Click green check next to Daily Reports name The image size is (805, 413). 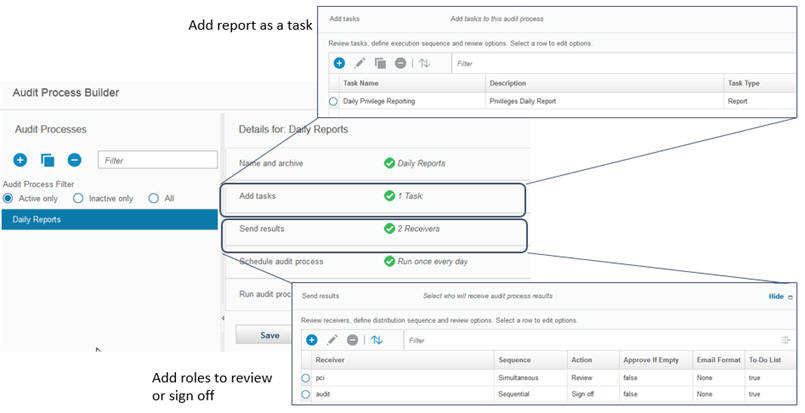pyautogui.click(x=389, y=163)
